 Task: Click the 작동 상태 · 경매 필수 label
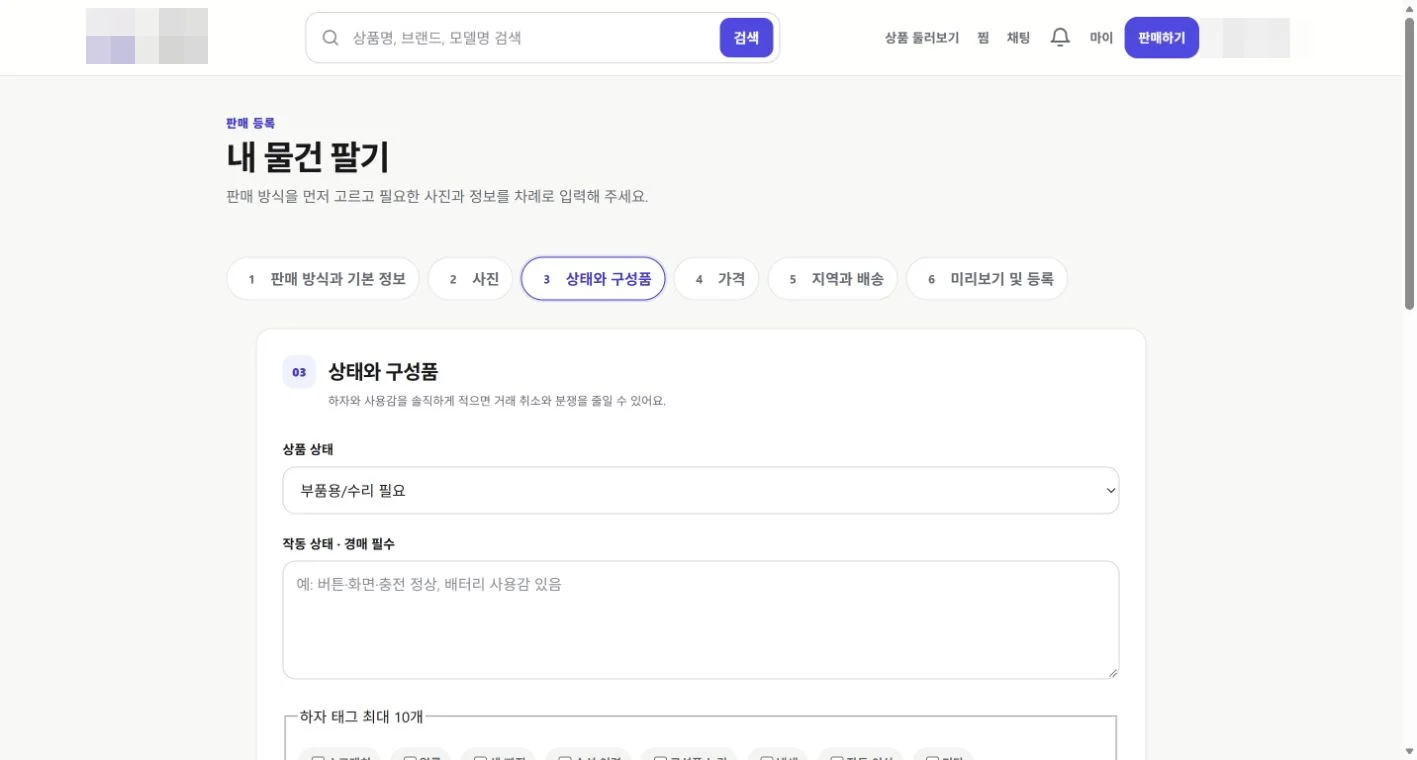click(x=339, y=544)
